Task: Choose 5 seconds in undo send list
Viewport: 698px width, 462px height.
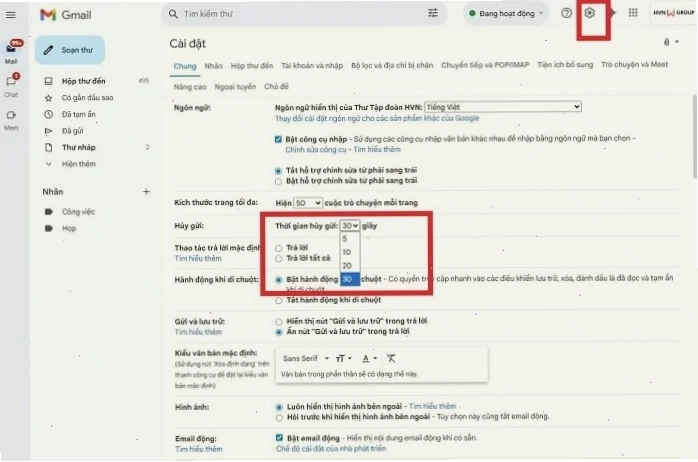Action: (350, 239)
